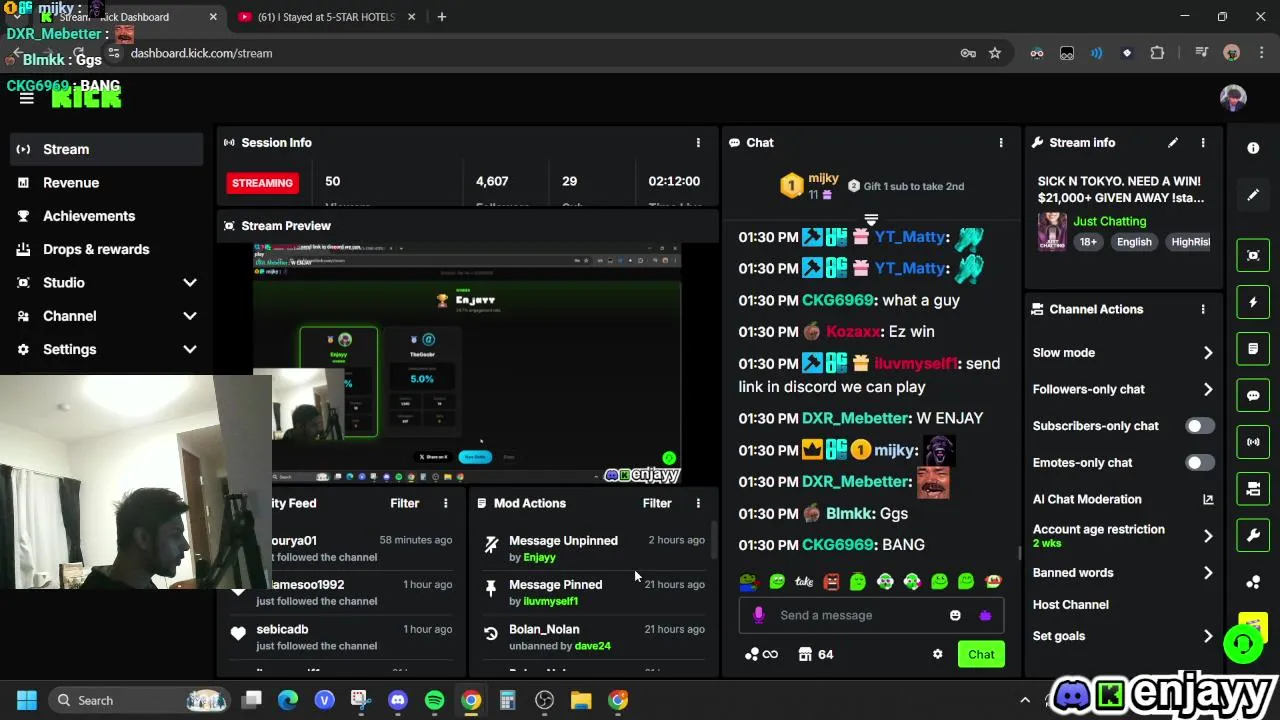Toggle Emotes-only chat switch

tap(1200, 463)
